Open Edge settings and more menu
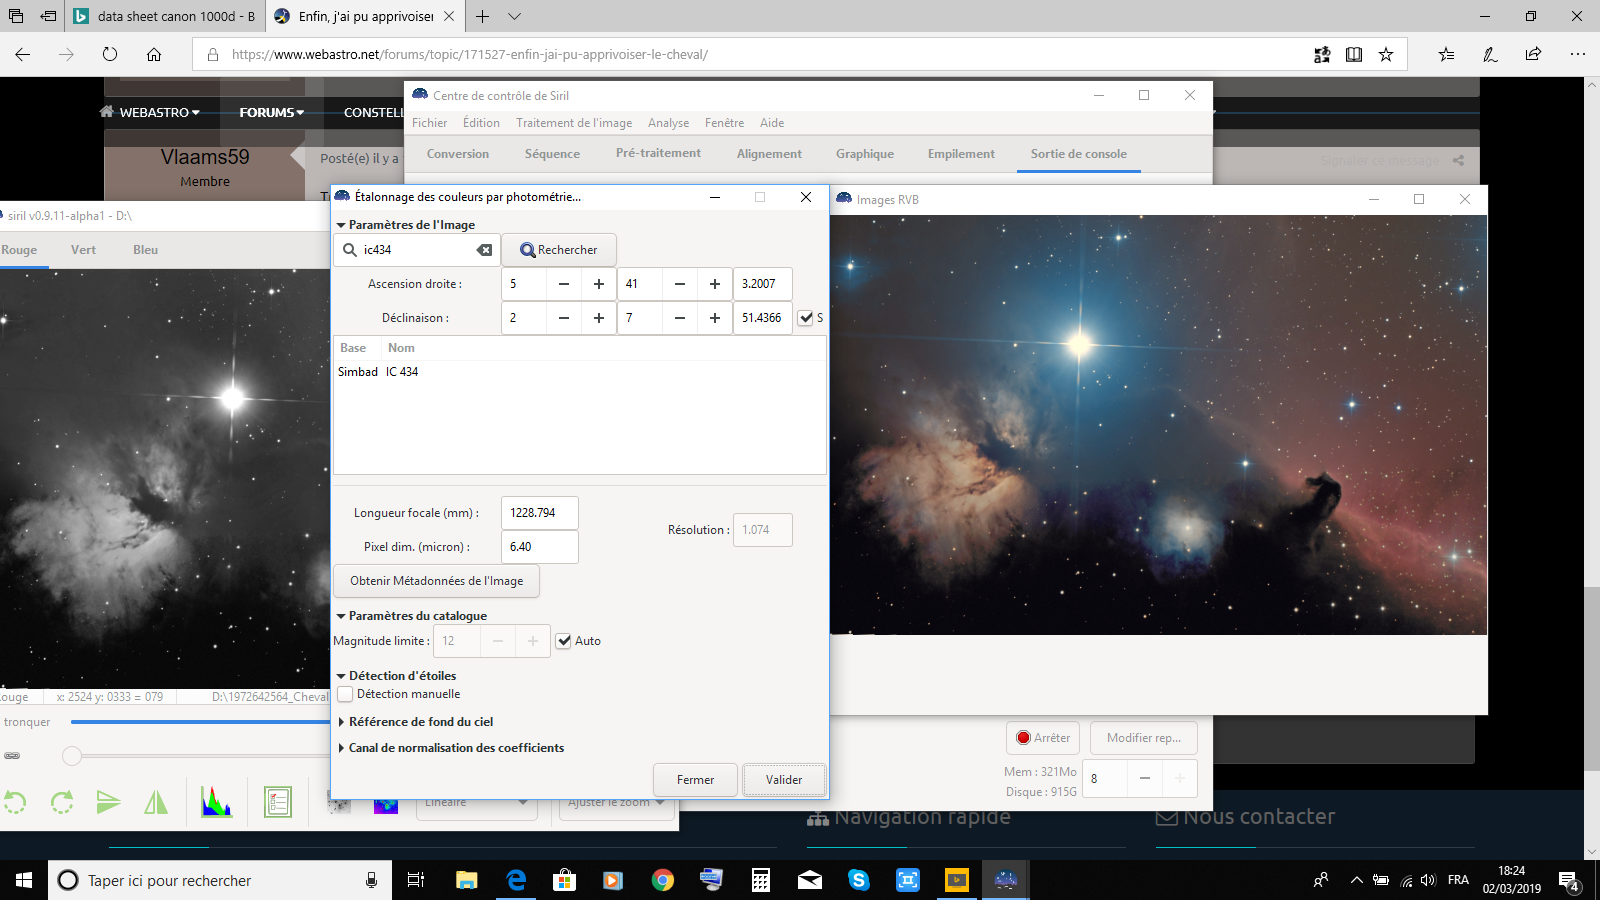1600x900 pixels. [1578, 55]
